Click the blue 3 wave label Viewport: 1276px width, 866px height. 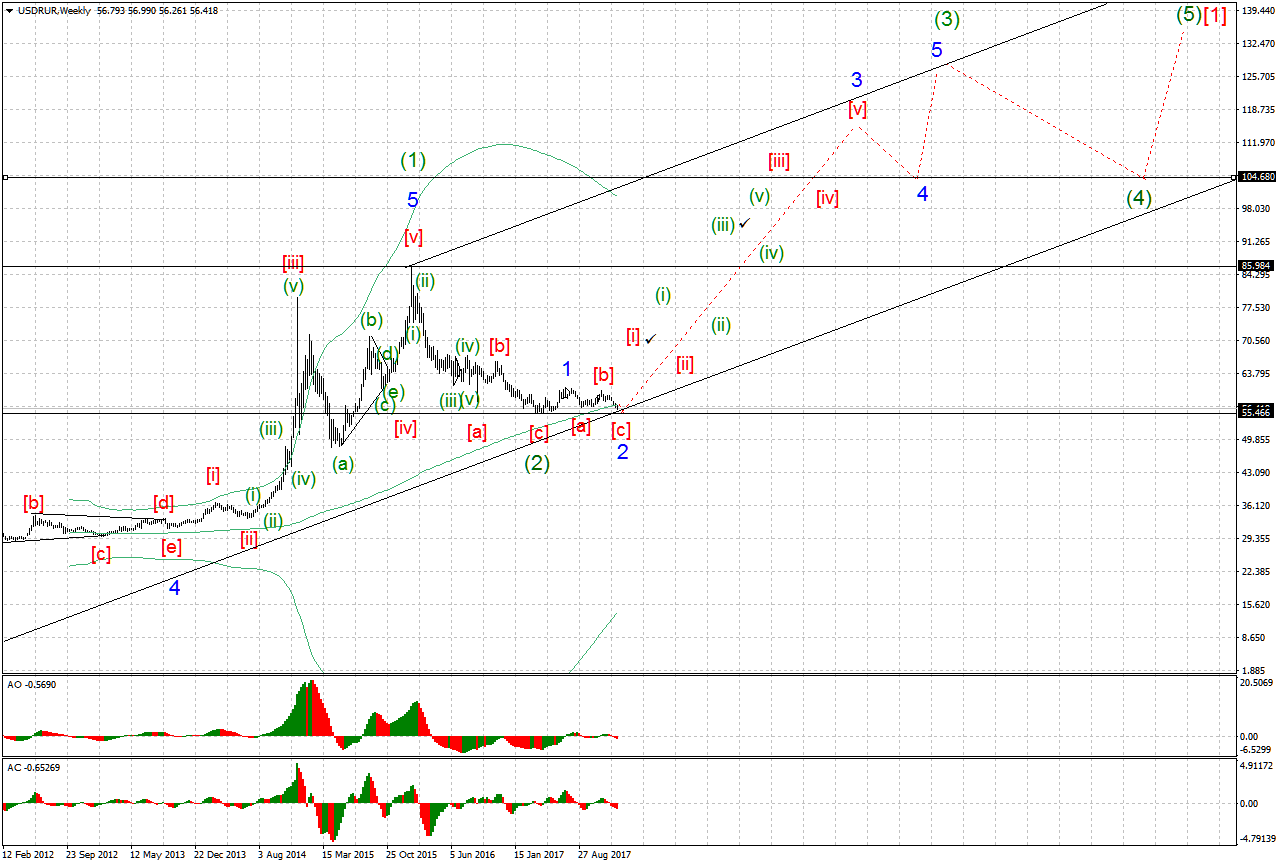point(857,79)
